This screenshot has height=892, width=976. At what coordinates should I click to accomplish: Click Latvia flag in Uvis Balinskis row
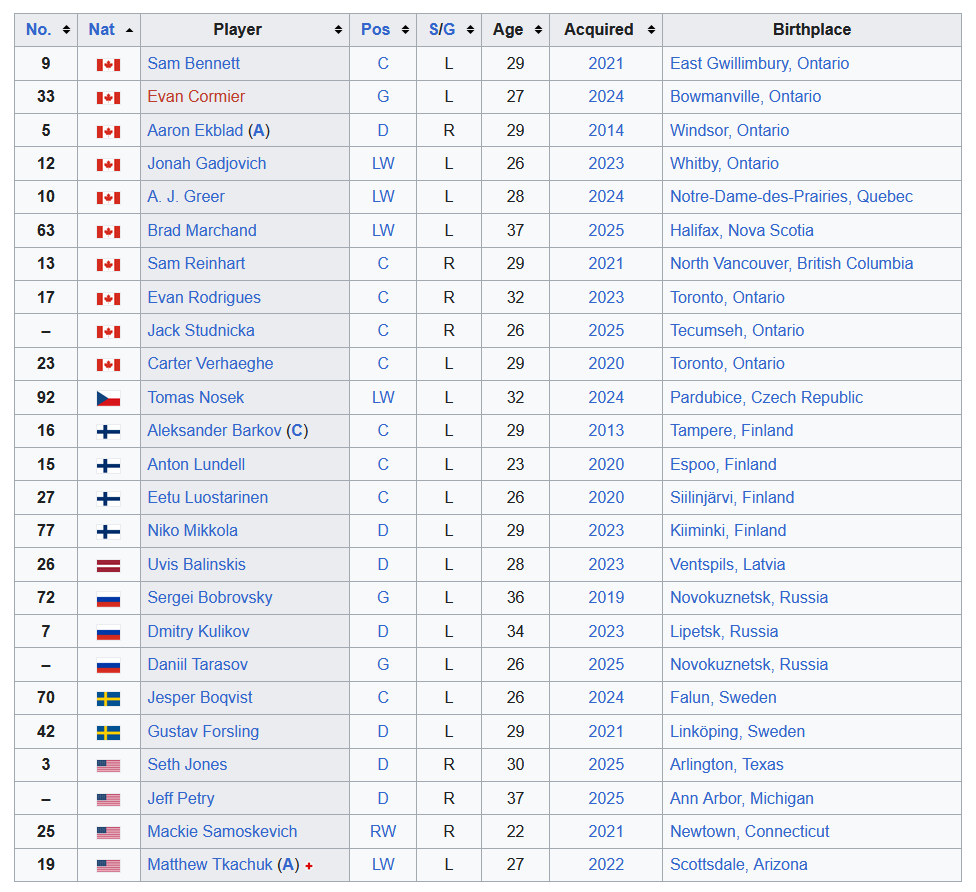(x=108, y=565)
